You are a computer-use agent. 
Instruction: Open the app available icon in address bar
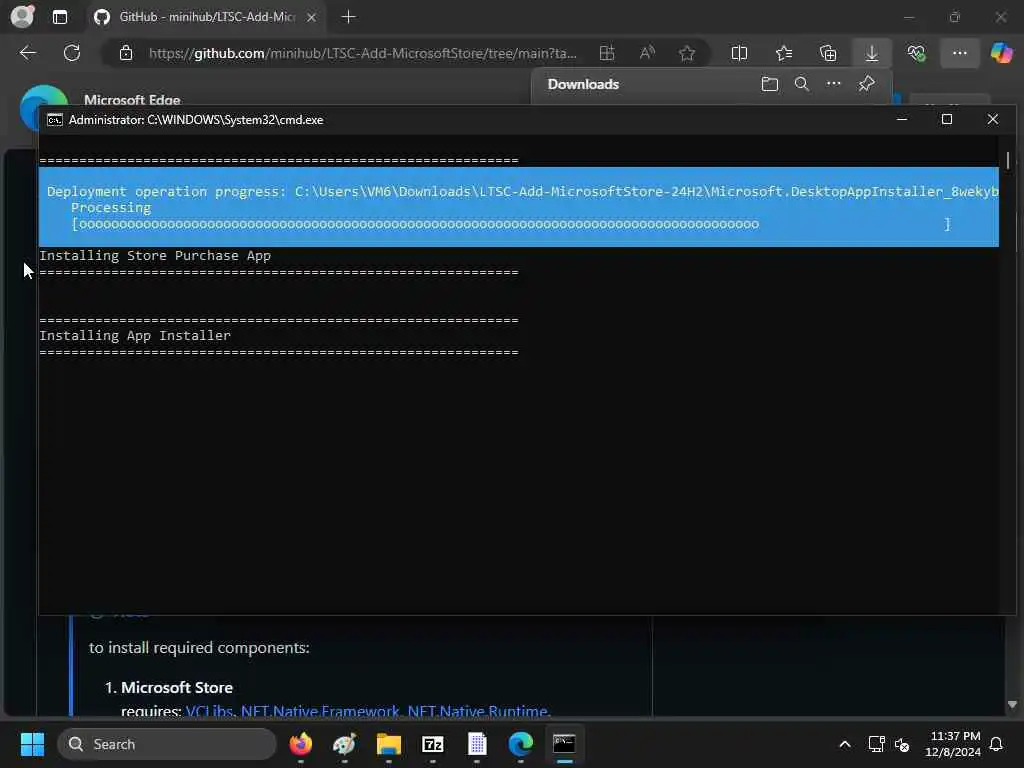point(607,54)
